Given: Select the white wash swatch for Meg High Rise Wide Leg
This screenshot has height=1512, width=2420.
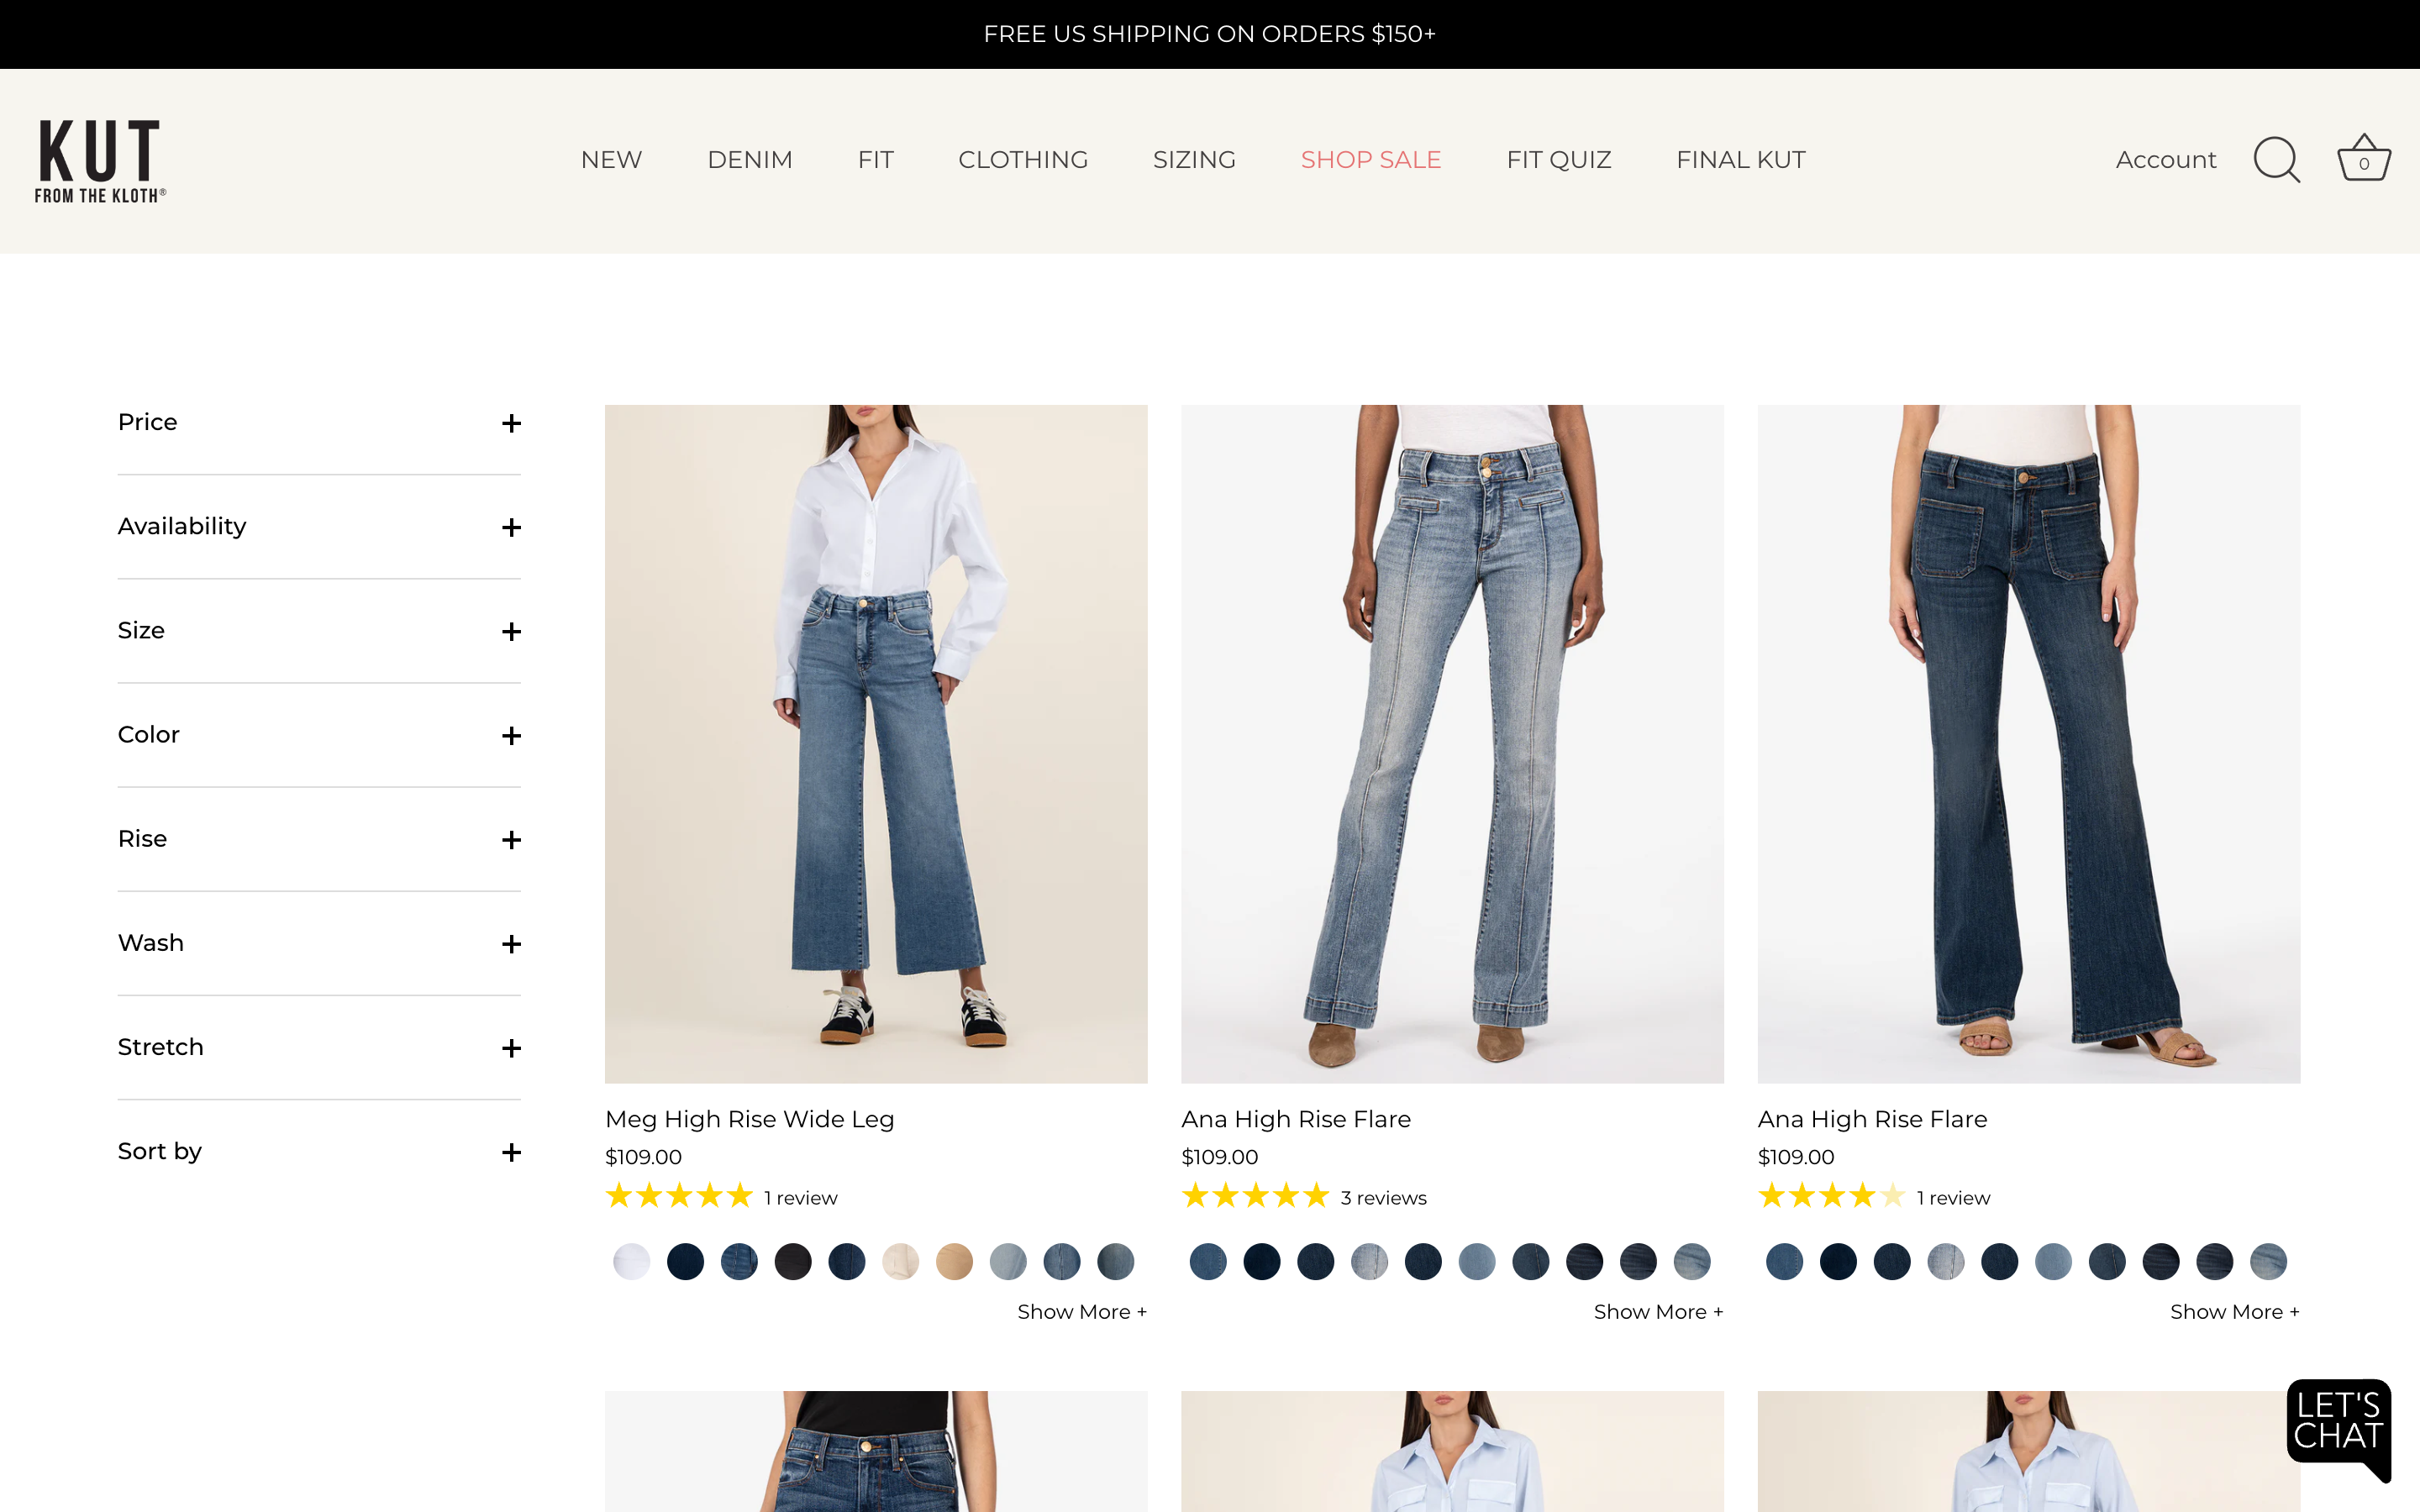Looking at the screenshot, I should [x=631, y=1261].
